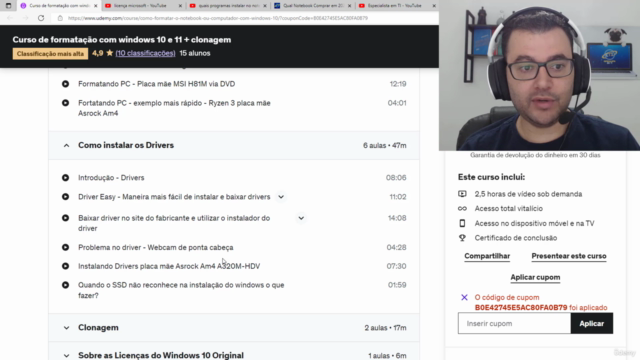Close the 'quais programas instalar' tab
640x360 pixels.
[264, 6]
